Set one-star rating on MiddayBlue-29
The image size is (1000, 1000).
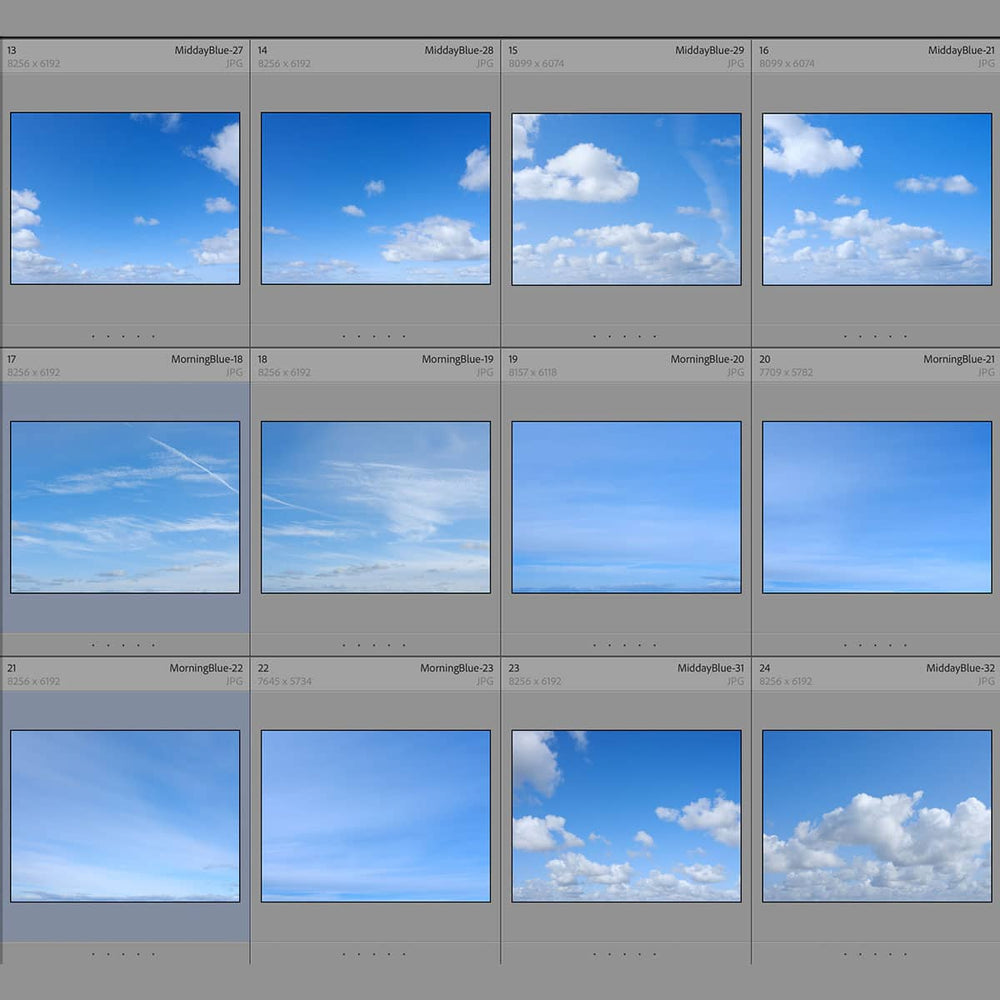tap(594, 337)
